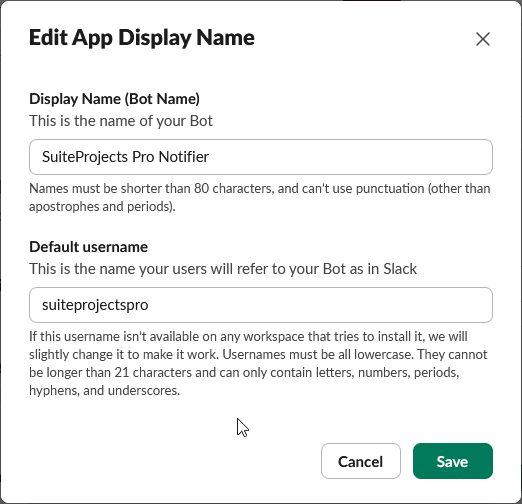Click the 'Names must be shorter than 80 characters' hint
This screenshot has width=522, height=504.
pos(151,189)
